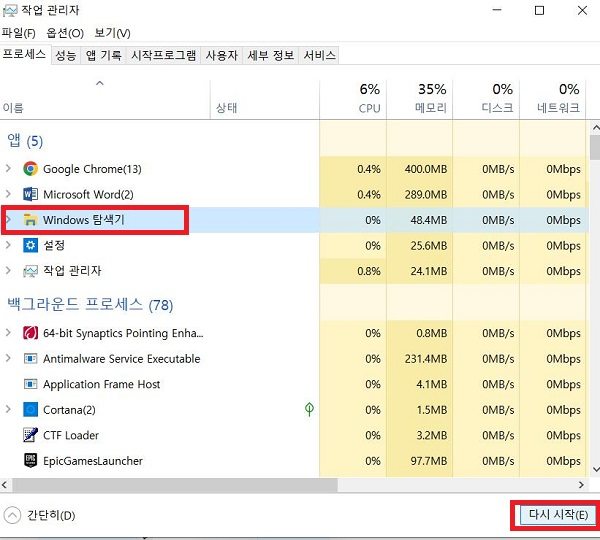Select the Antimalware Service Executable name
The width and height of the screenshot is (600, 540).
coord(122,359)
